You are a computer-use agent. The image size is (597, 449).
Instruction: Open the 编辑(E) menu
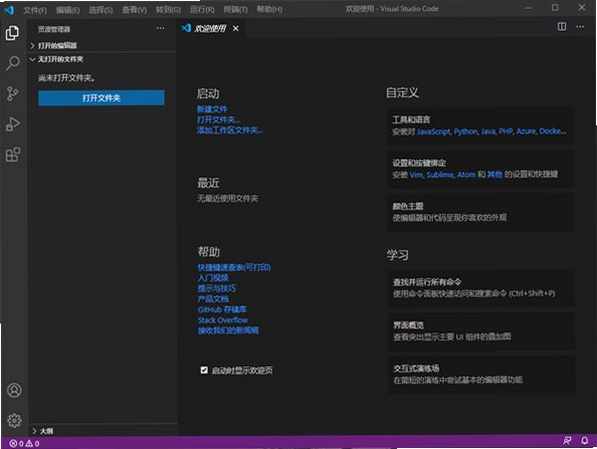point(68,10)
